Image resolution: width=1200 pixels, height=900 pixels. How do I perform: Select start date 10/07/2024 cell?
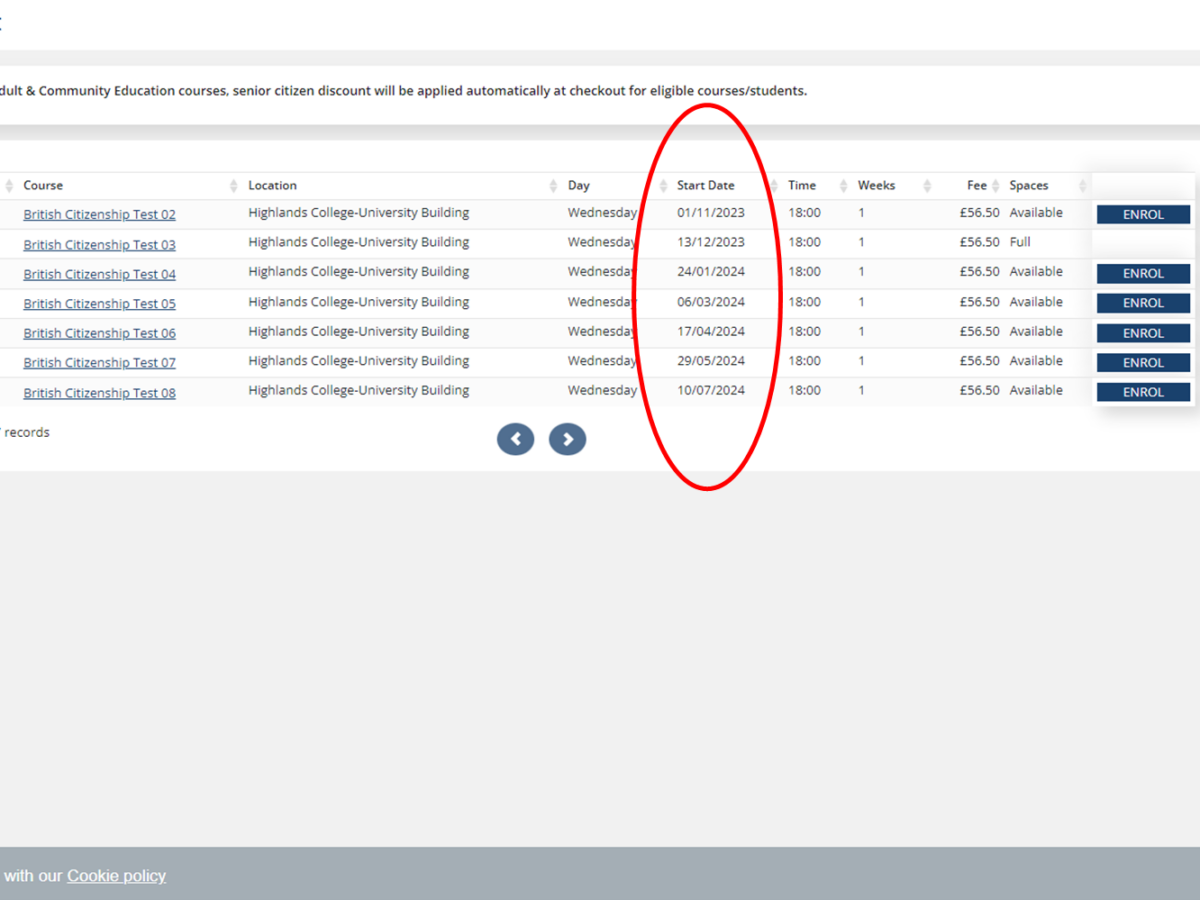click(x=711, y=391)
